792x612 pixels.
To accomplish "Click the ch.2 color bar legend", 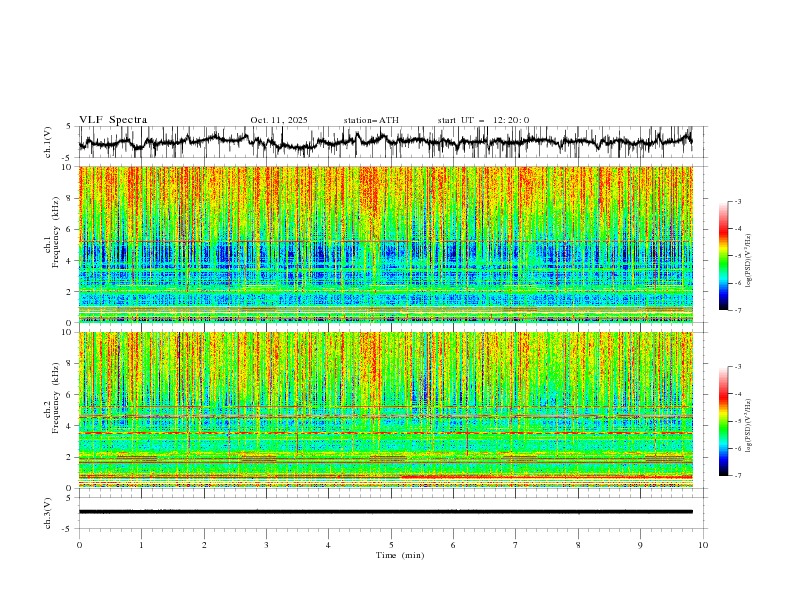I will coord(723,421).
